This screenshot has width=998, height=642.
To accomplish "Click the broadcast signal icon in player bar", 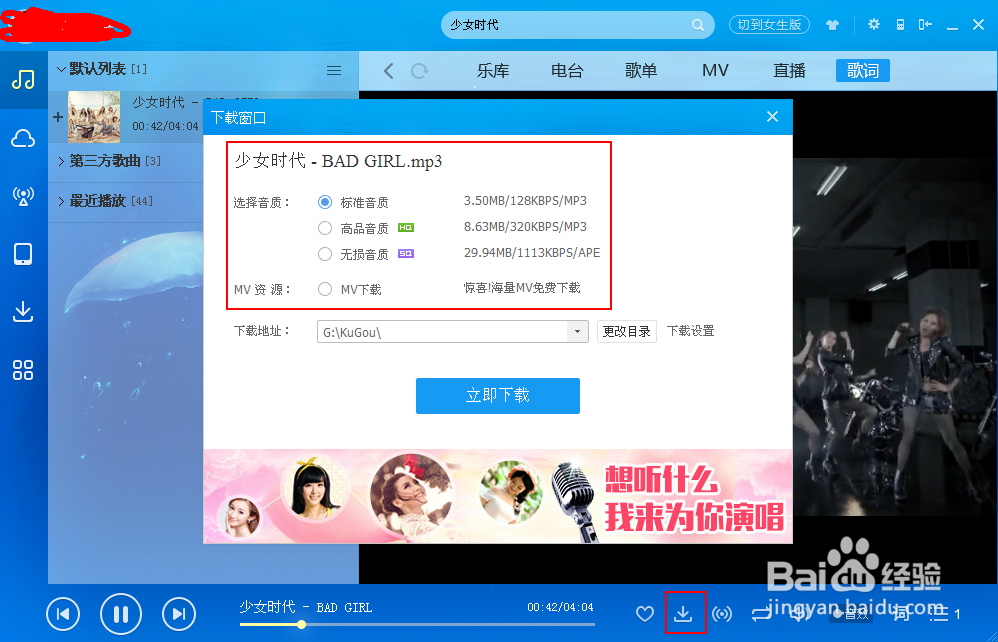I will pos(722,614).
